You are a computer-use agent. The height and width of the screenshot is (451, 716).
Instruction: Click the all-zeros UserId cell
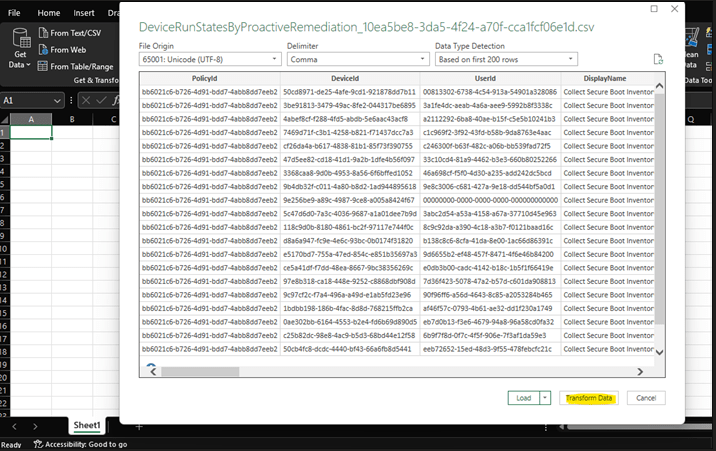[x=490, y=200]
